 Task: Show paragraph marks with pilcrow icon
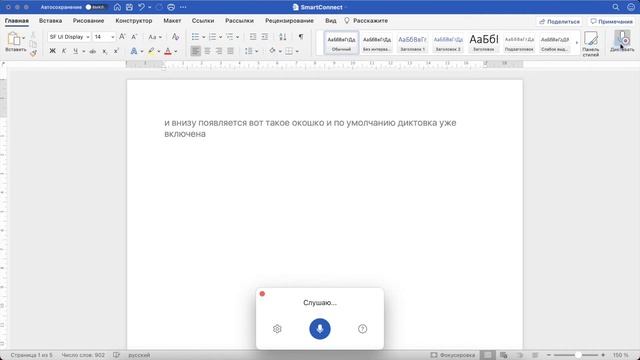[x=301, y=37]
